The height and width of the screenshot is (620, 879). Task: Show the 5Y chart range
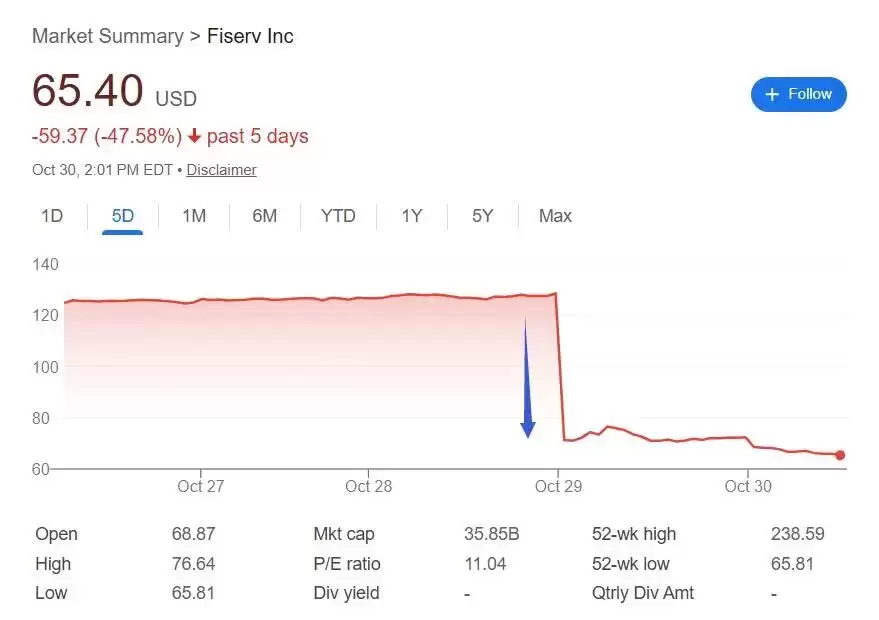point(482,216)
